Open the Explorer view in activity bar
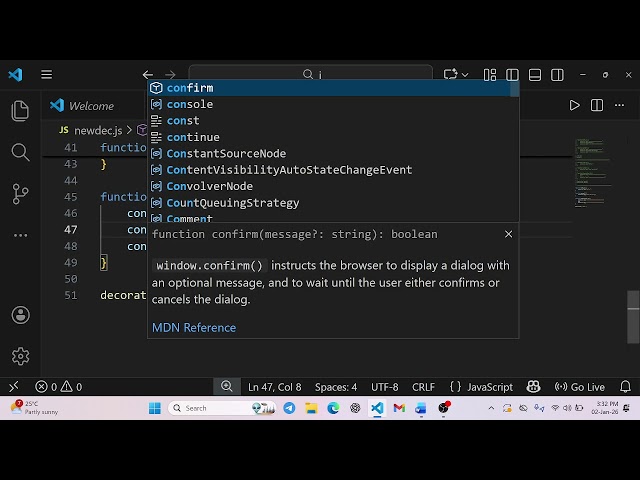Image resolution: width=640 pixels, height=480 pixels. tap(20, 111)
